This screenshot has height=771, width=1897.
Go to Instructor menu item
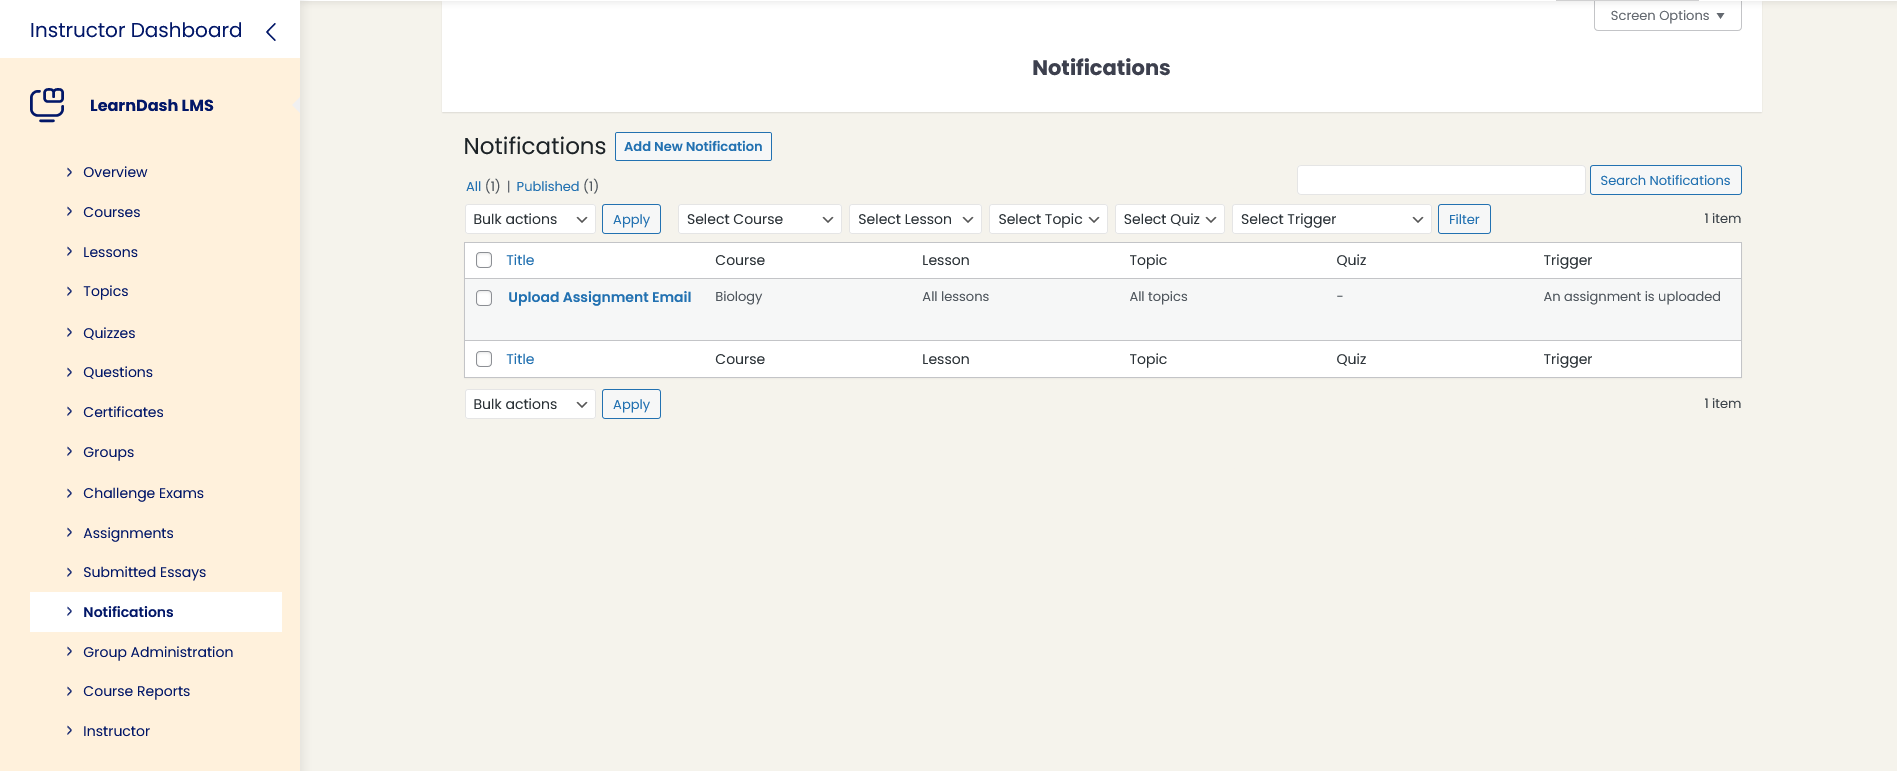point(116,731)
